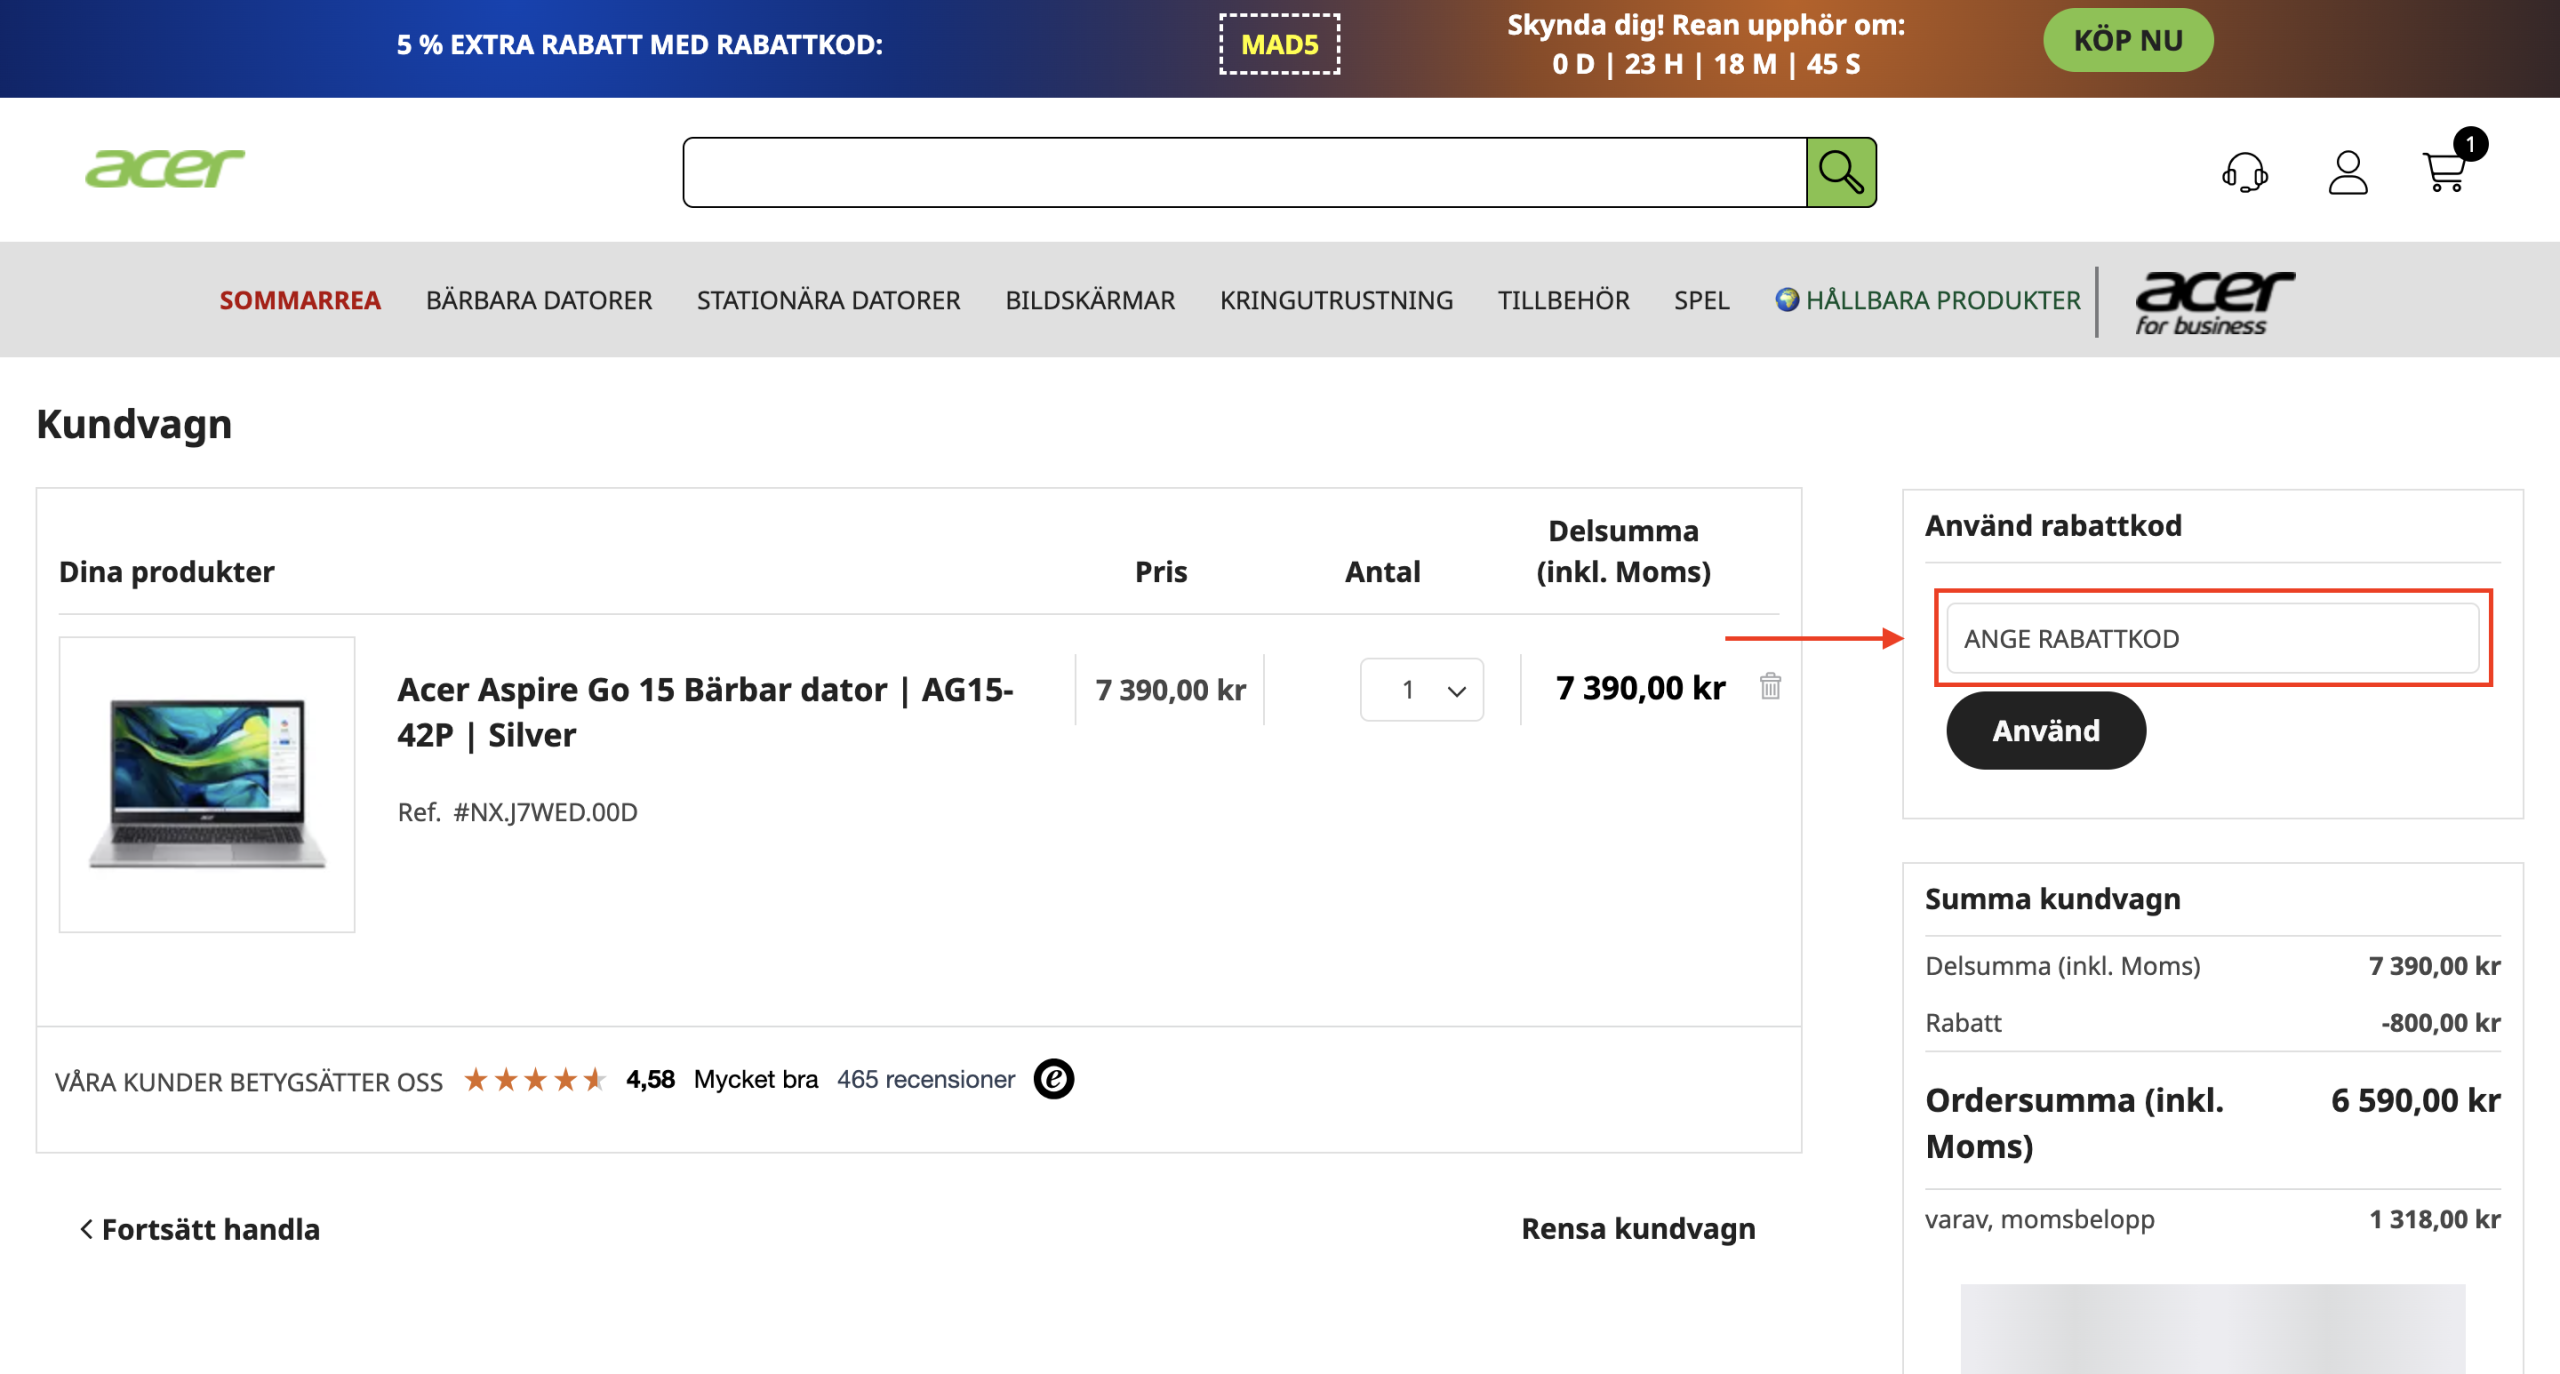Open the Hållbara Produkter menu
The image size is (2560, 1374).
pyautogui.click(x=1942, y=300)
